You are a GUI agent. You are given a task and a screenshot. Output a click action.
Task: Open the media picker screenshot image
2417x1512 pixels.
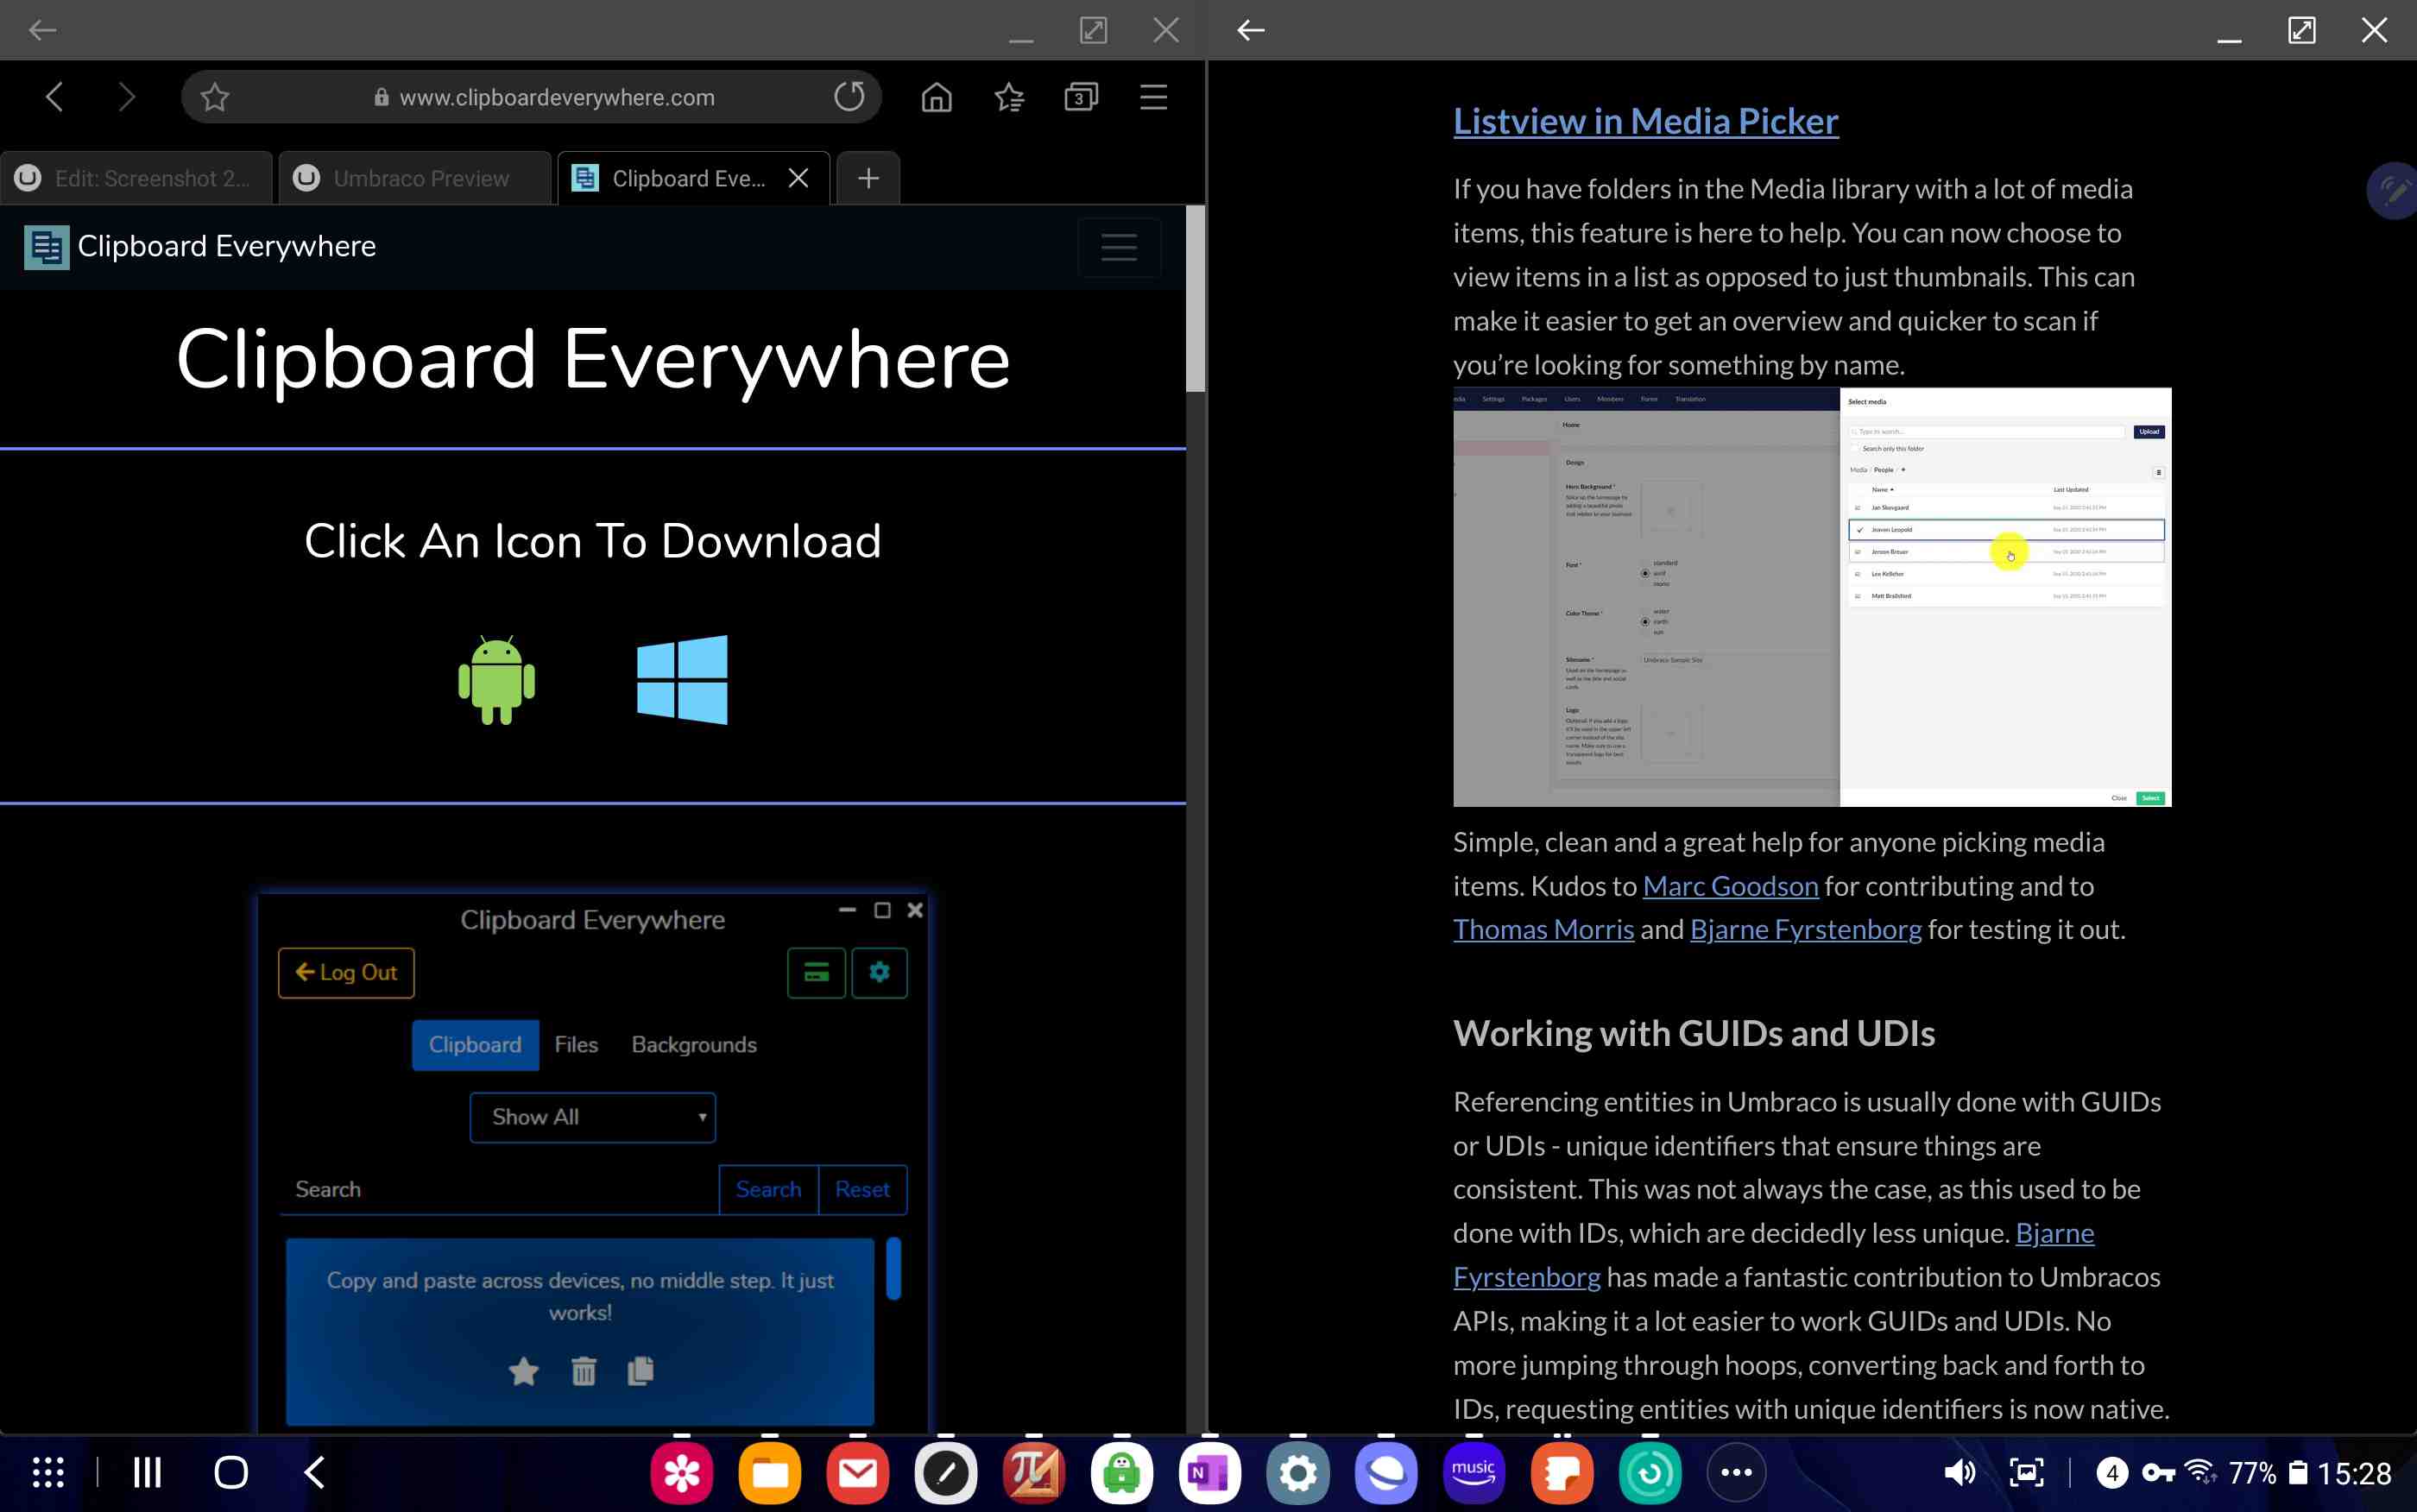[1812, 597]
